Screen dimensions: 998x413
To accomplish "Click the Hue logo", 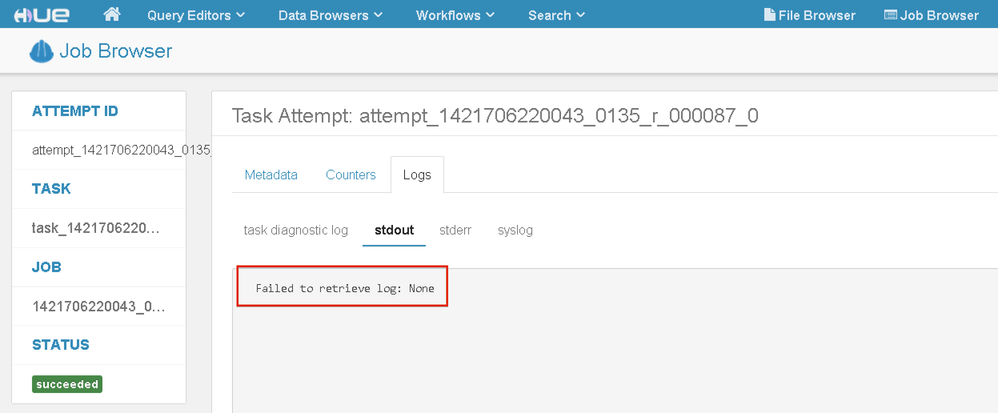I will pyautogui.click(x=41, y=15).
